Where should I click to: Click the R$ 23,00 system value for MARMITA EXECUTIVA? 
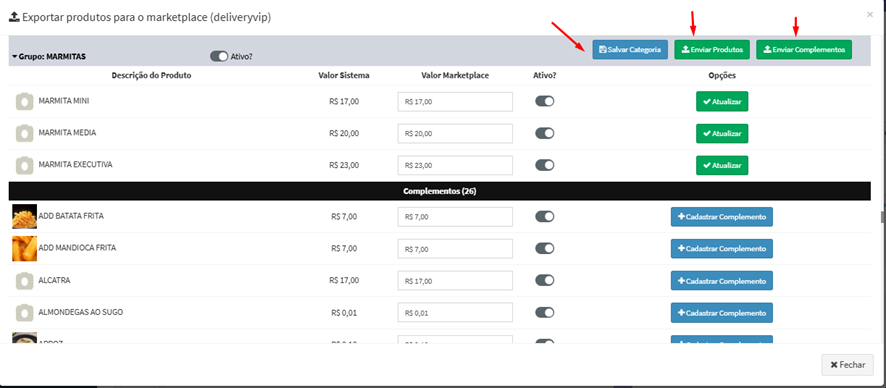(x=344, y=165)
